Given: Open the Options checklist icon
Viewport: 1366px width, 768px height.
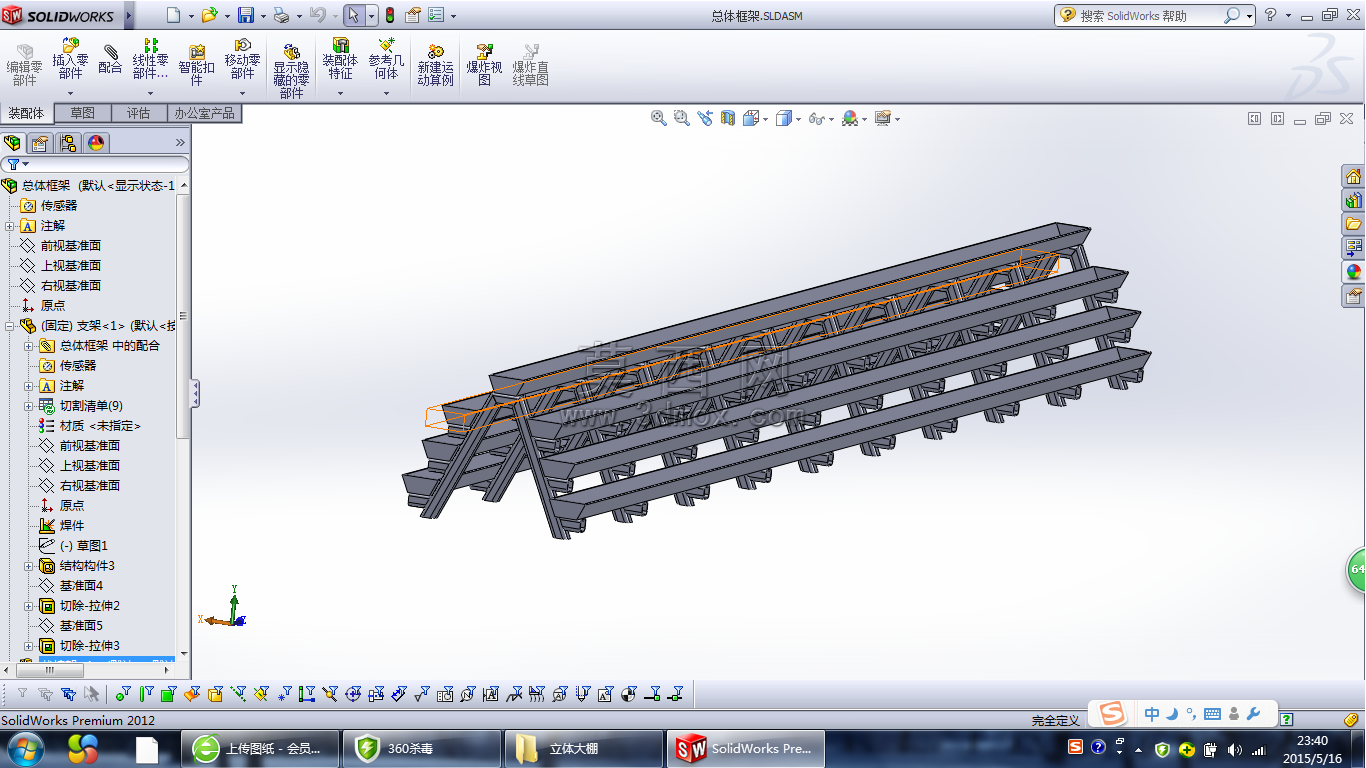Looking at the screenshot, I should coord(436,15).
